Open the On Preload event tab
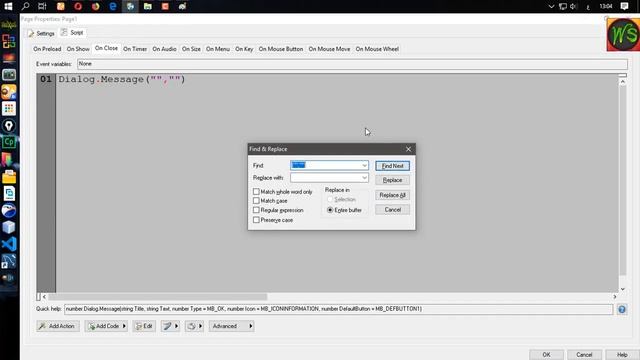 (x=47, y=49)
